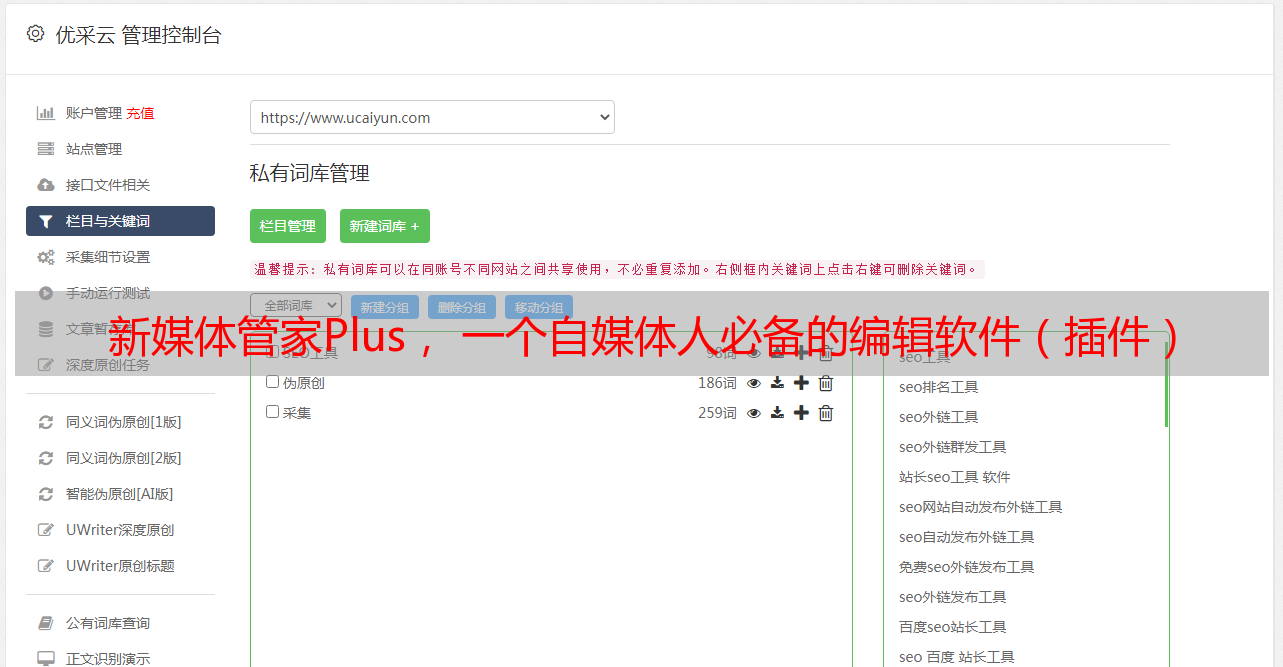This screenshot has width=1283, height=667.
Task: Open 账户管理 in the sidebar
Action: click(94, 113)
